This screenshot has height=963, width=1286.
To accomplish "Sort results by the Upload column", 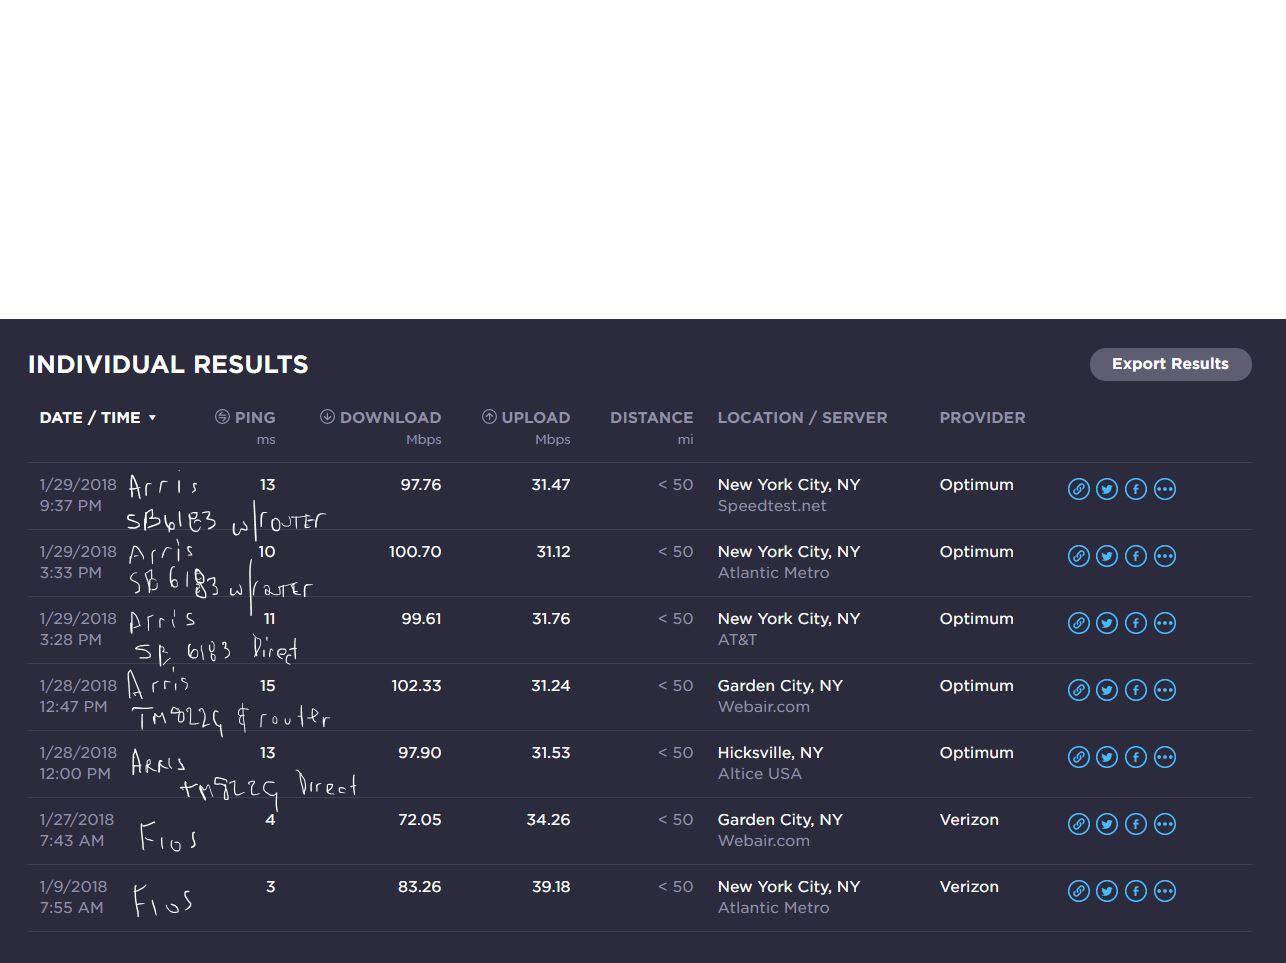I will [x=535, y=418].
